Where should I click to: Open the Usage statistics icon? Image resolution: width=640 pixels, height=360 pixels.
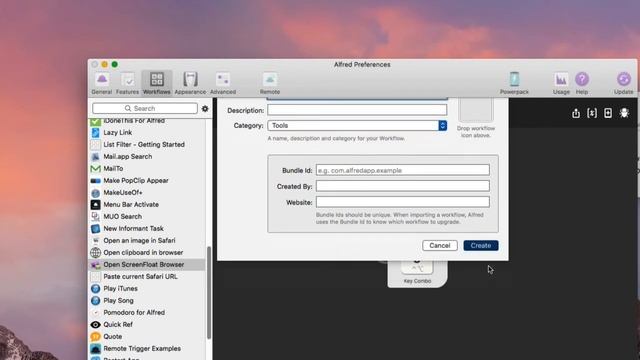tap(561, 83)
